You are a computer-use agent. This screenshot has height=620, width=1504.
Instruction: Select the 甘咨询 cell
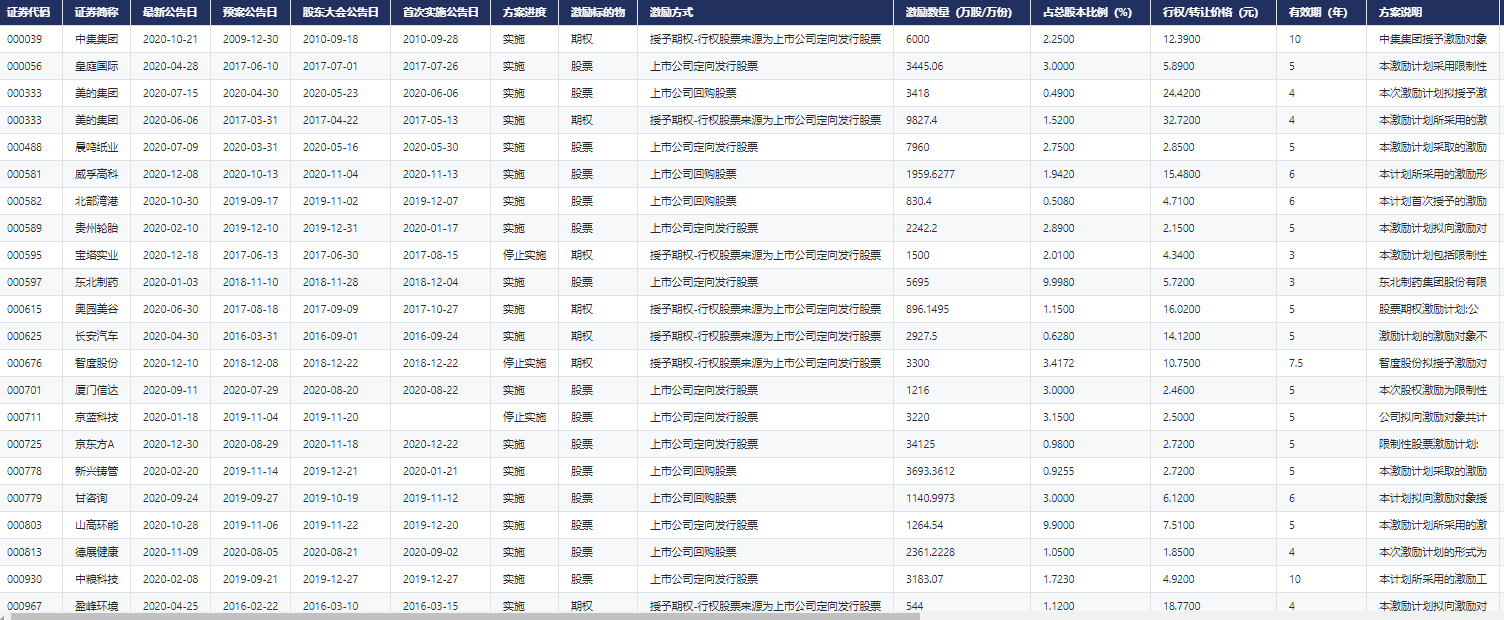pyautogui.click(x=91, y=498)
